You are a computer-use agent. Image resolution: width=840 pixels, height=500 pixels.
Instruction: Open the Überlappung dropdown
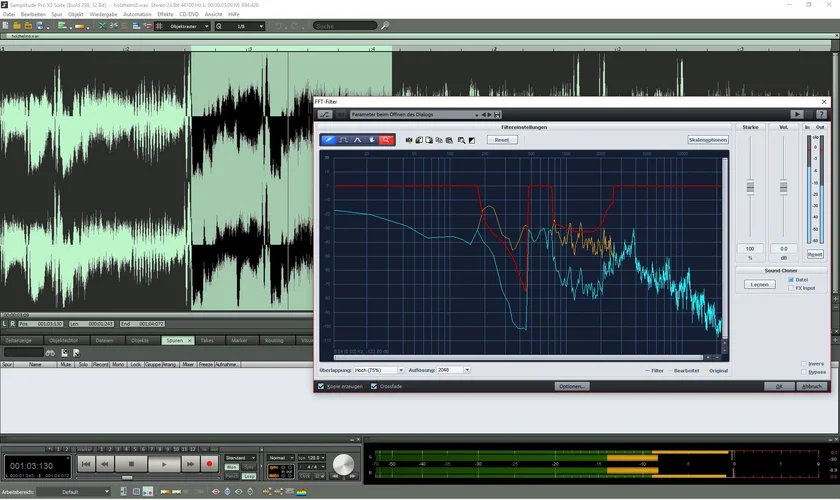[401, 370]
